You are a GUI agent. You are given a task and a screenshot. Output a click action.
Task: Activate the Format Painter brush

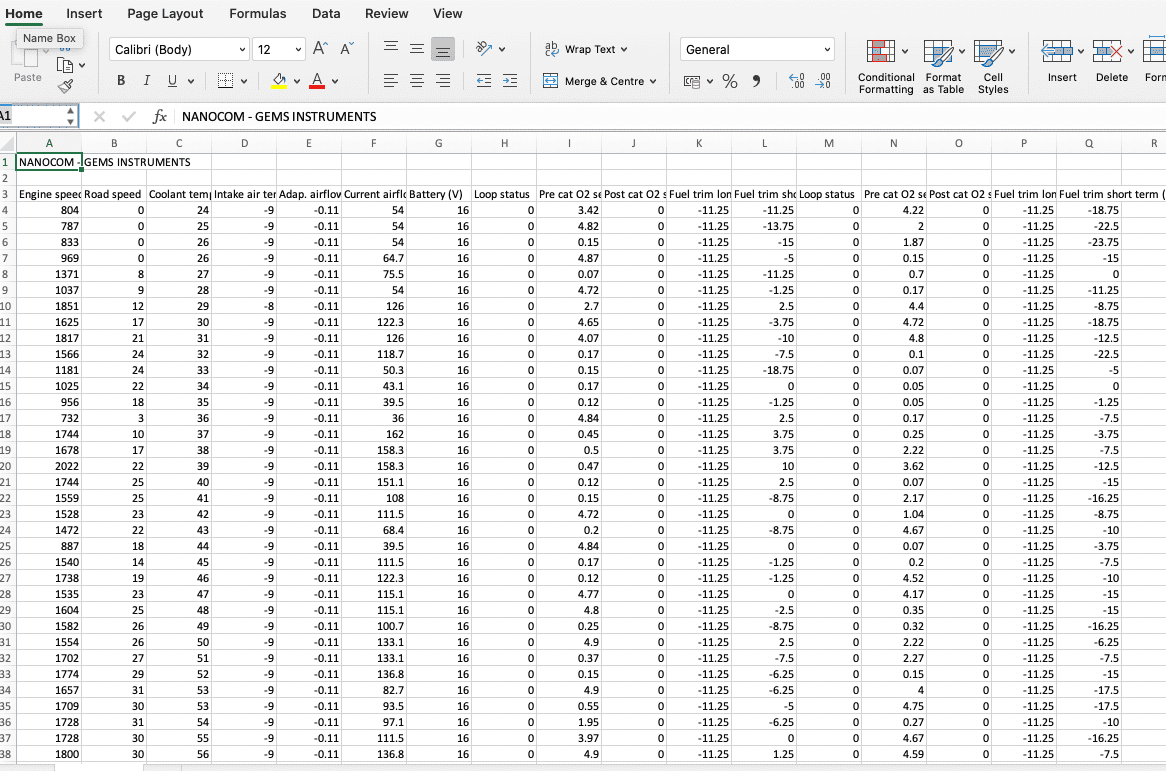[x=65, y=86]
